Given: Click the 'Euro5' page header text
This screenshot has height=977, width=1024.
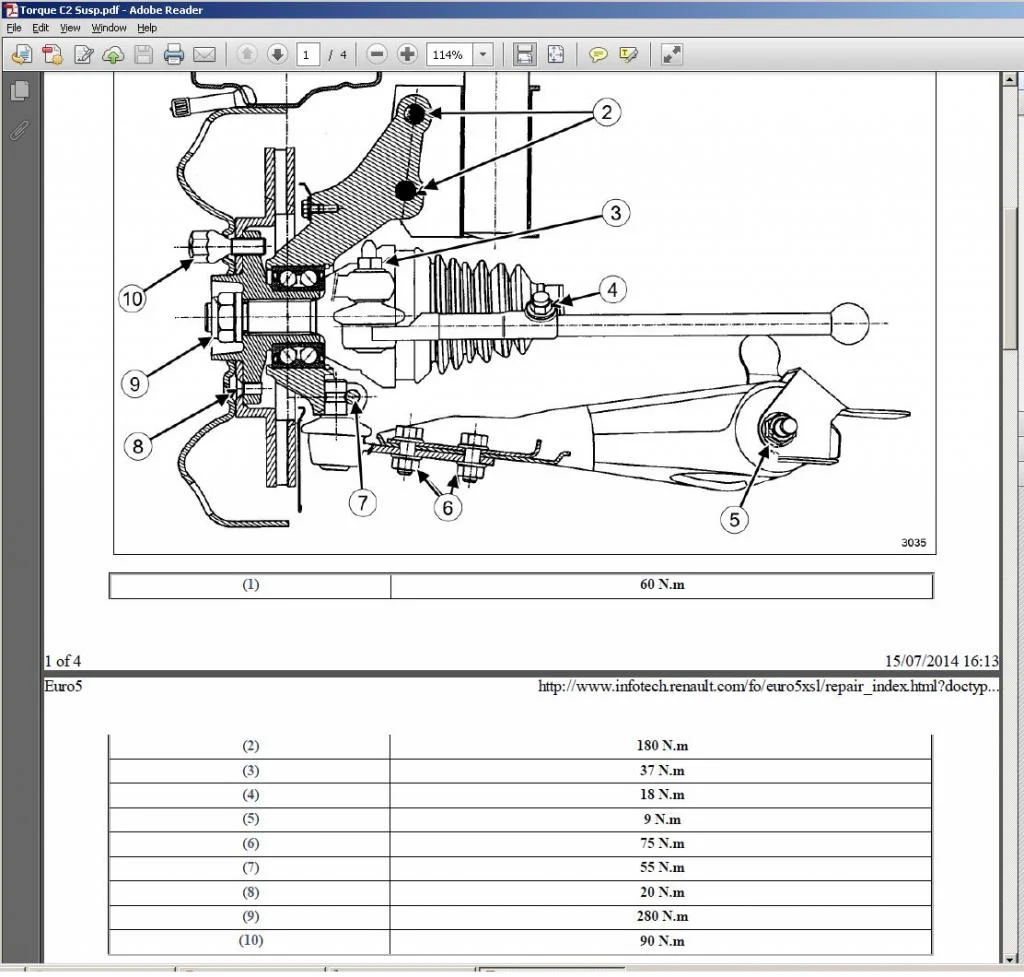Looking at the screenshot, I should pyautogui.click(x=63, y=686).
